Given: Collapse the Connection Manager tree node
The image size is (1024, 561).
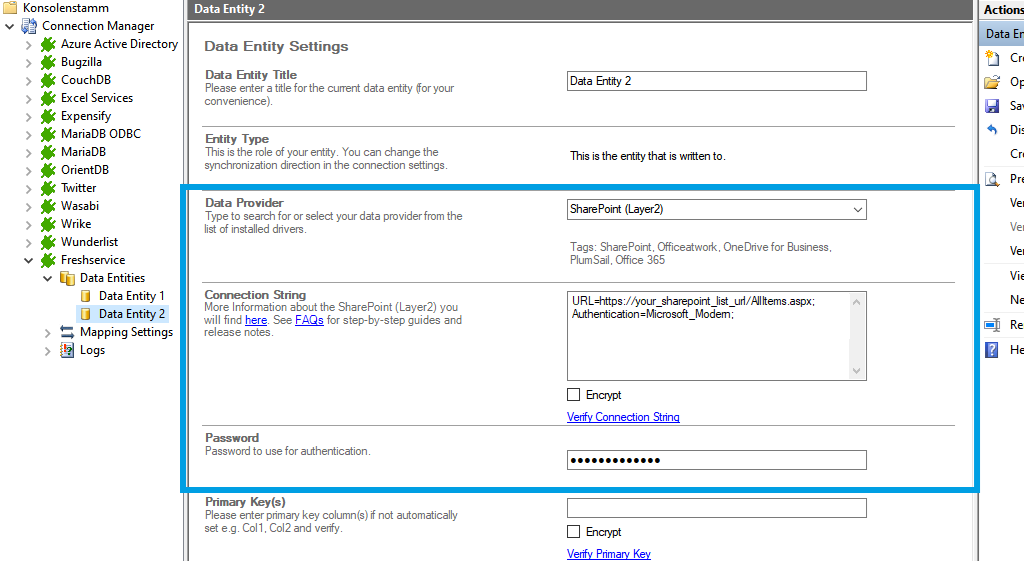Looking at the screenshot, I should [10, 27].
